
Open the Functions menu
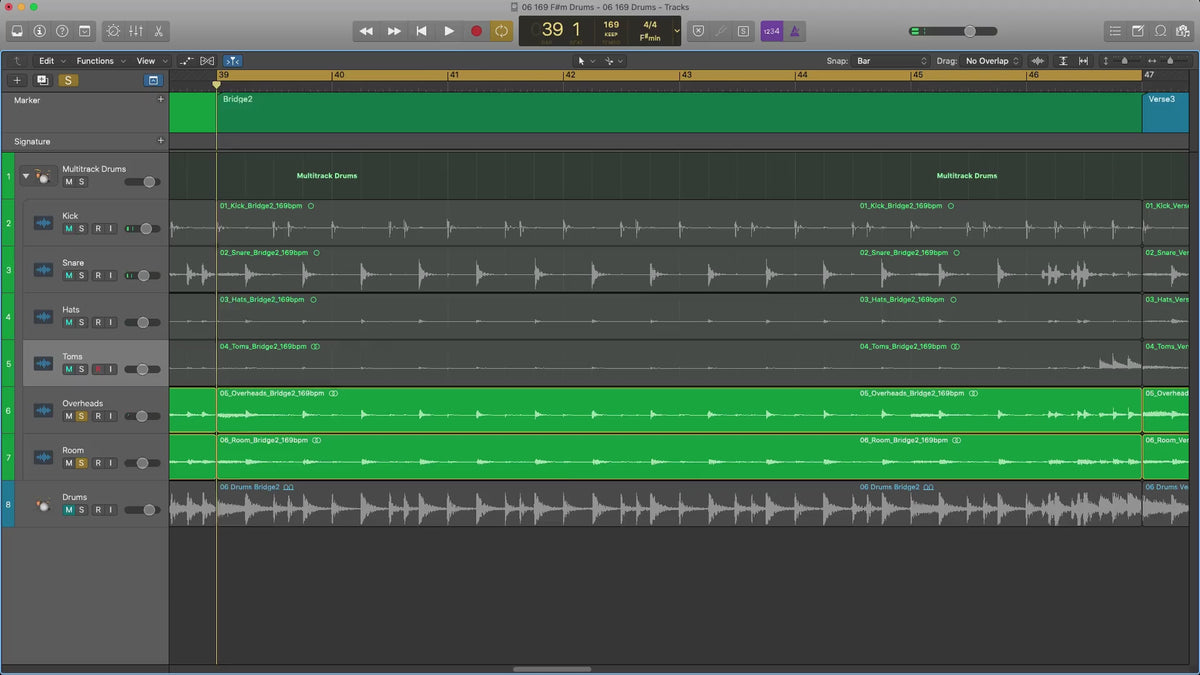point(100,61)
